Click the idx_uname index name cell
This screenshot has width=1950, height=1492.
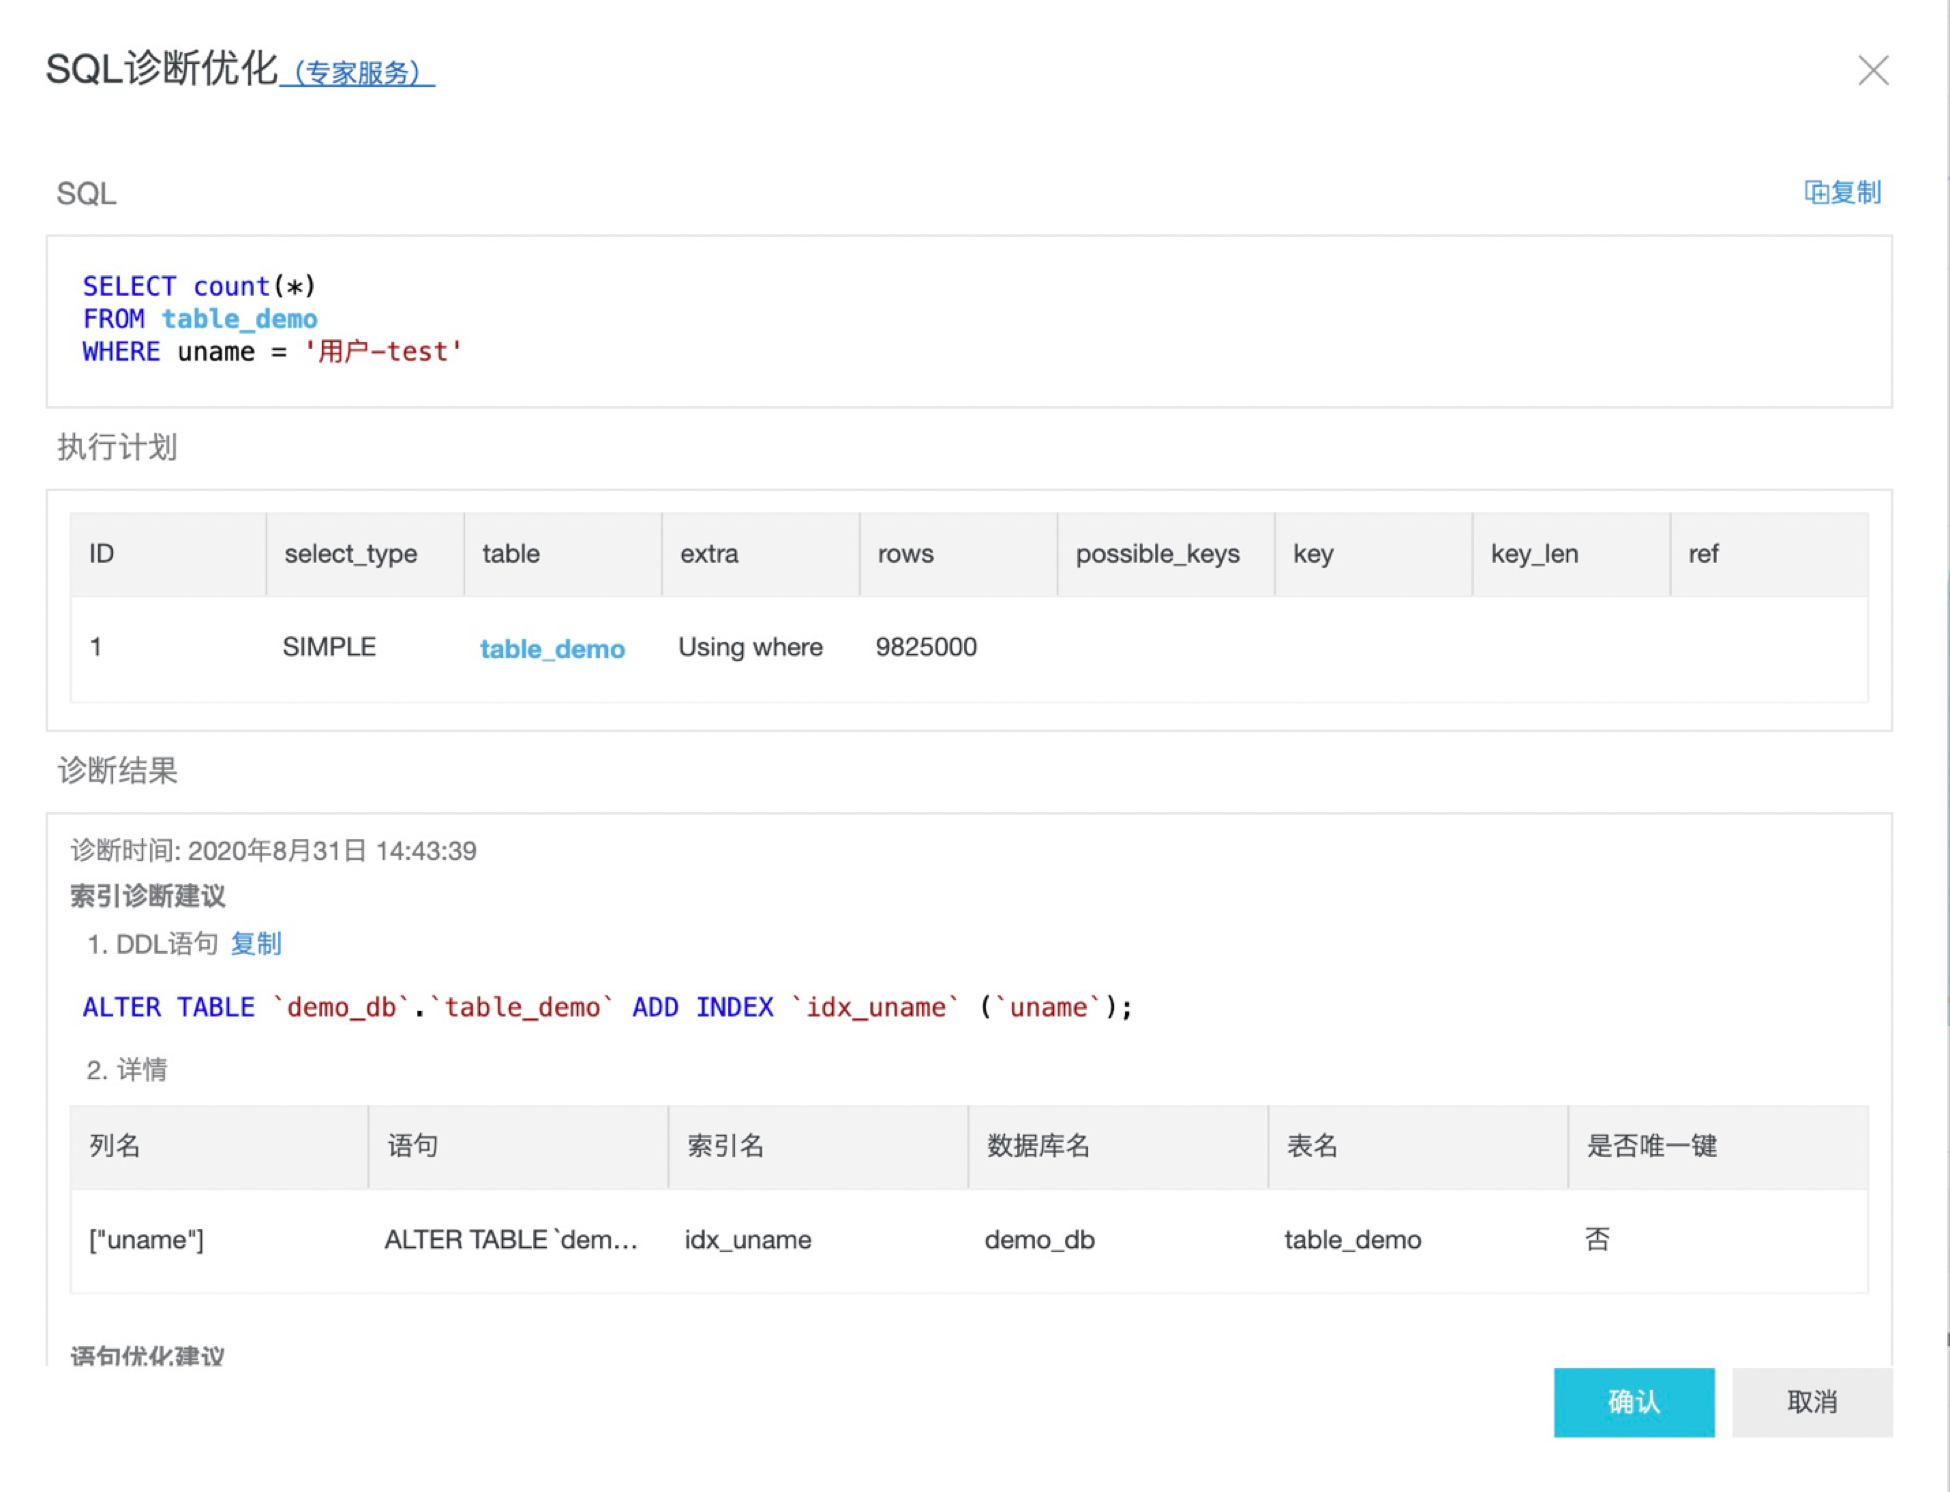coord(748,1240)
